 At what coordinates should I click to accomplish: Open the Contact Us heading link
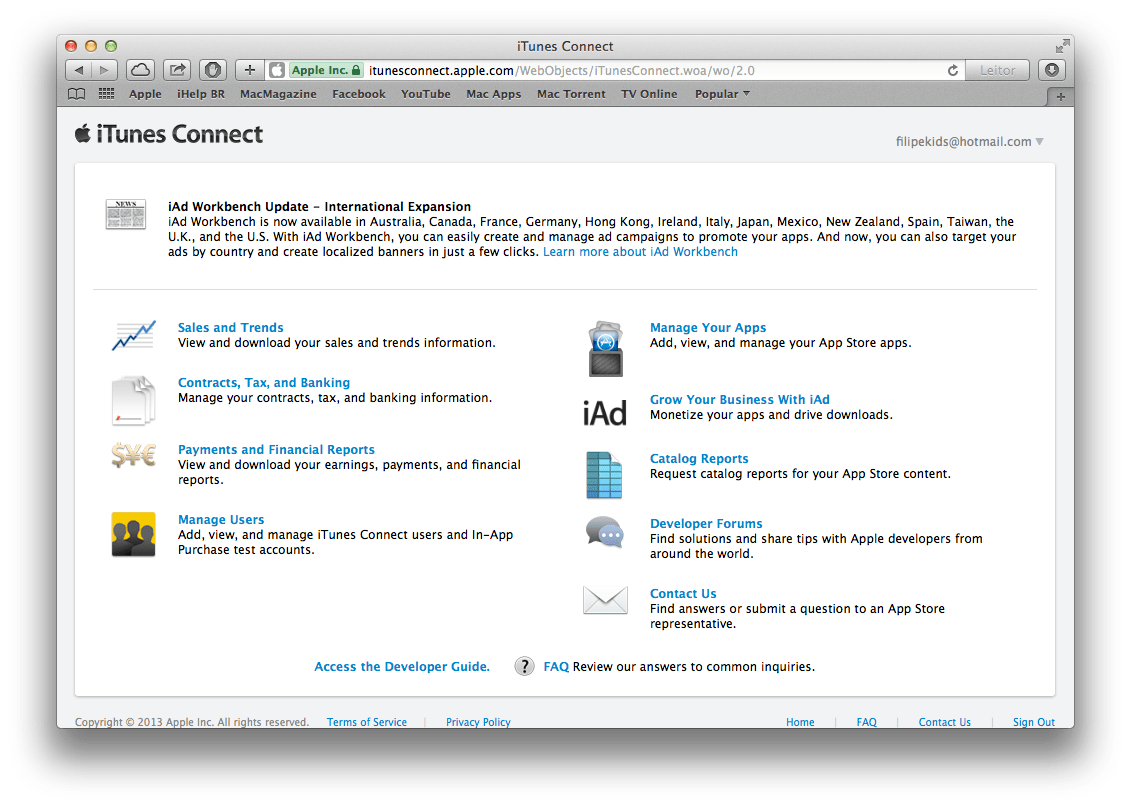683,594
